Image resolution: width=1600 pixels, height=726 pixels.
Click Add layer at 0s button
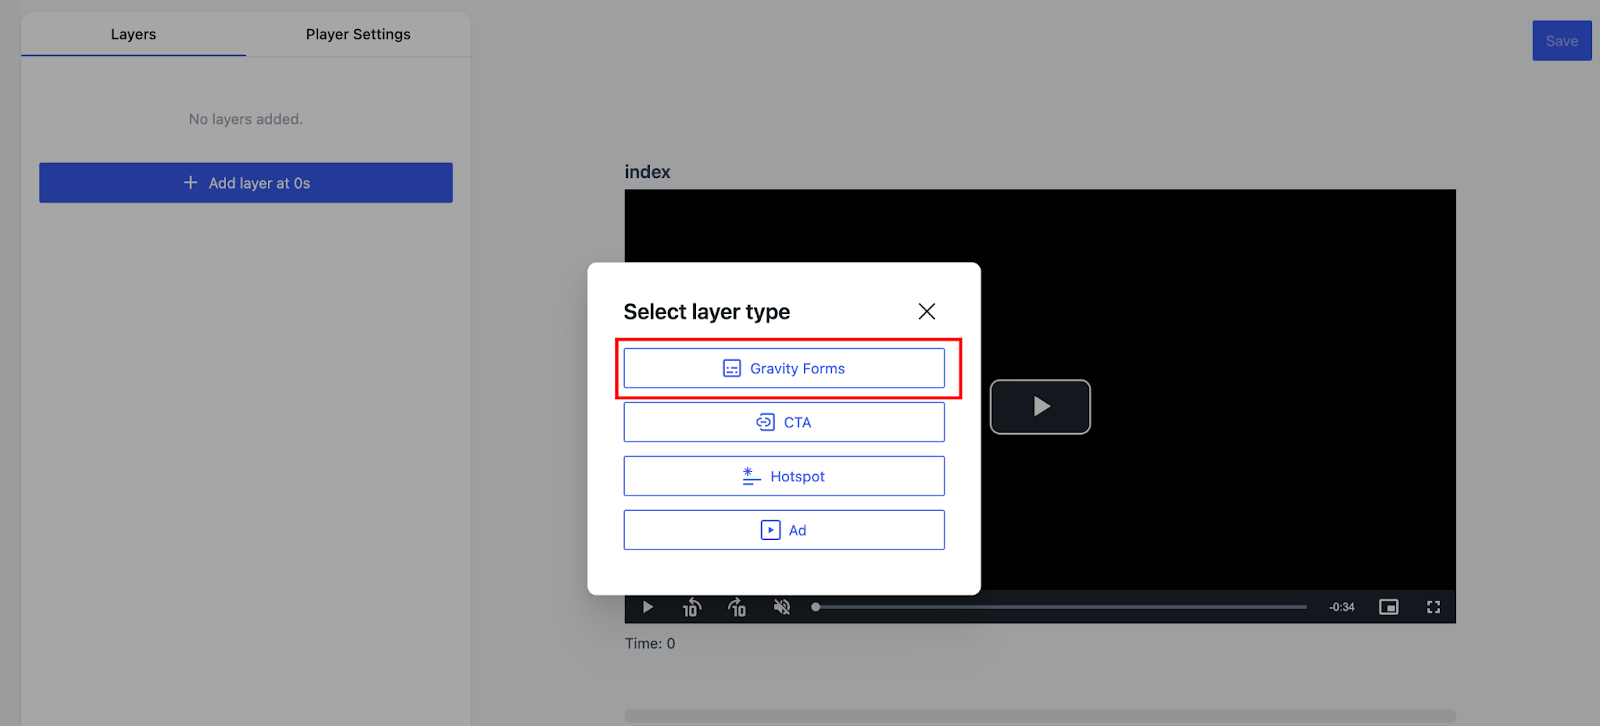(246, 183)
